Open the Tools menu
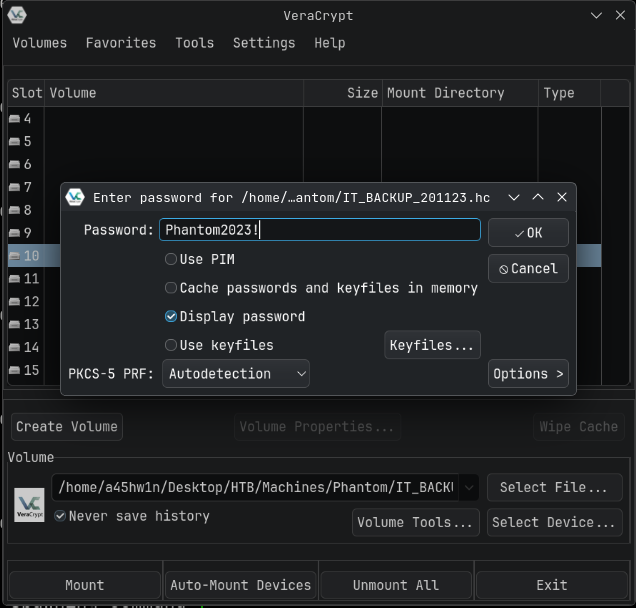636x608 pixels. [194, 43]
